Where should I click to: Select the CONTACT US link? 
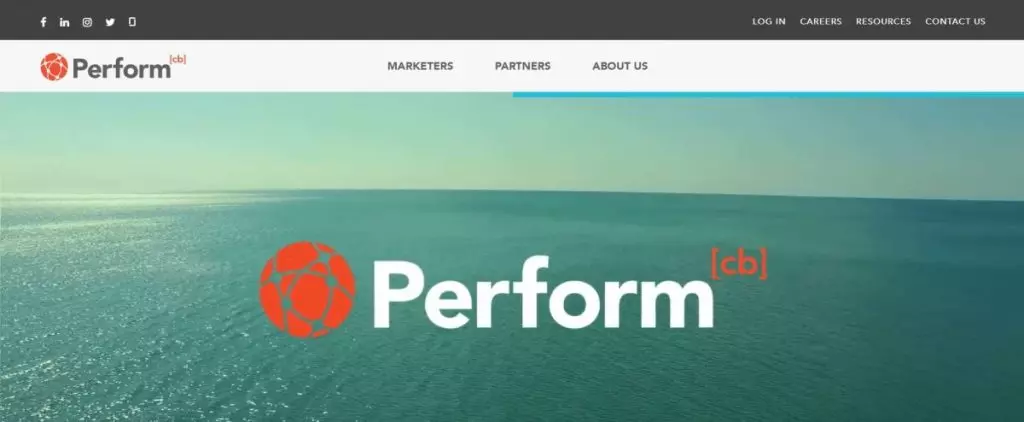click(955, 22)
